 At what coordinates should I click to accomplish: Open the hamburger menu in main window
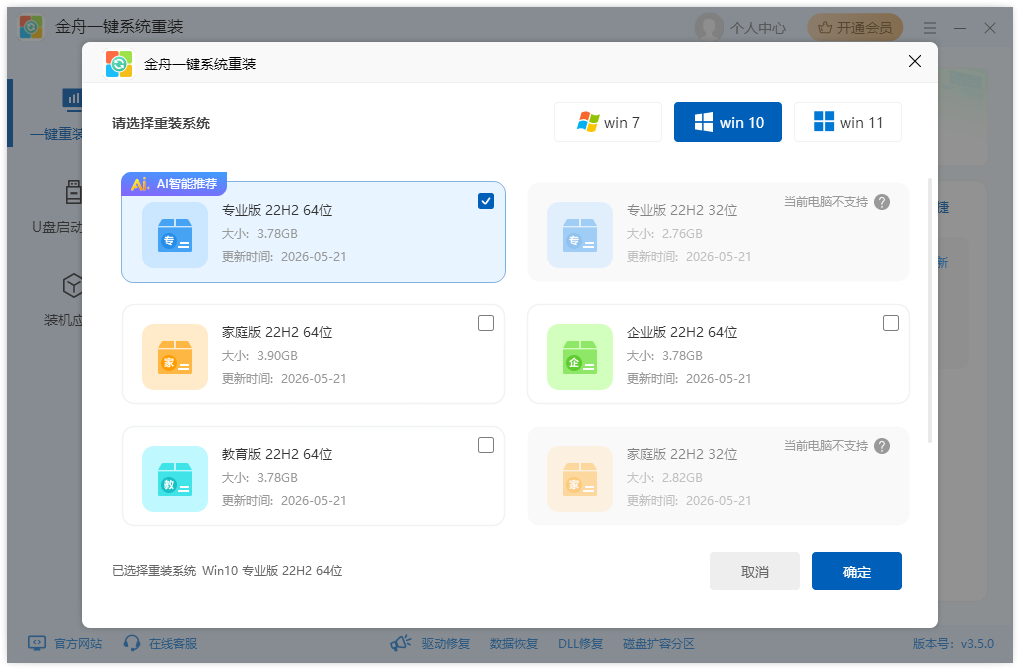tap(930, 28)
